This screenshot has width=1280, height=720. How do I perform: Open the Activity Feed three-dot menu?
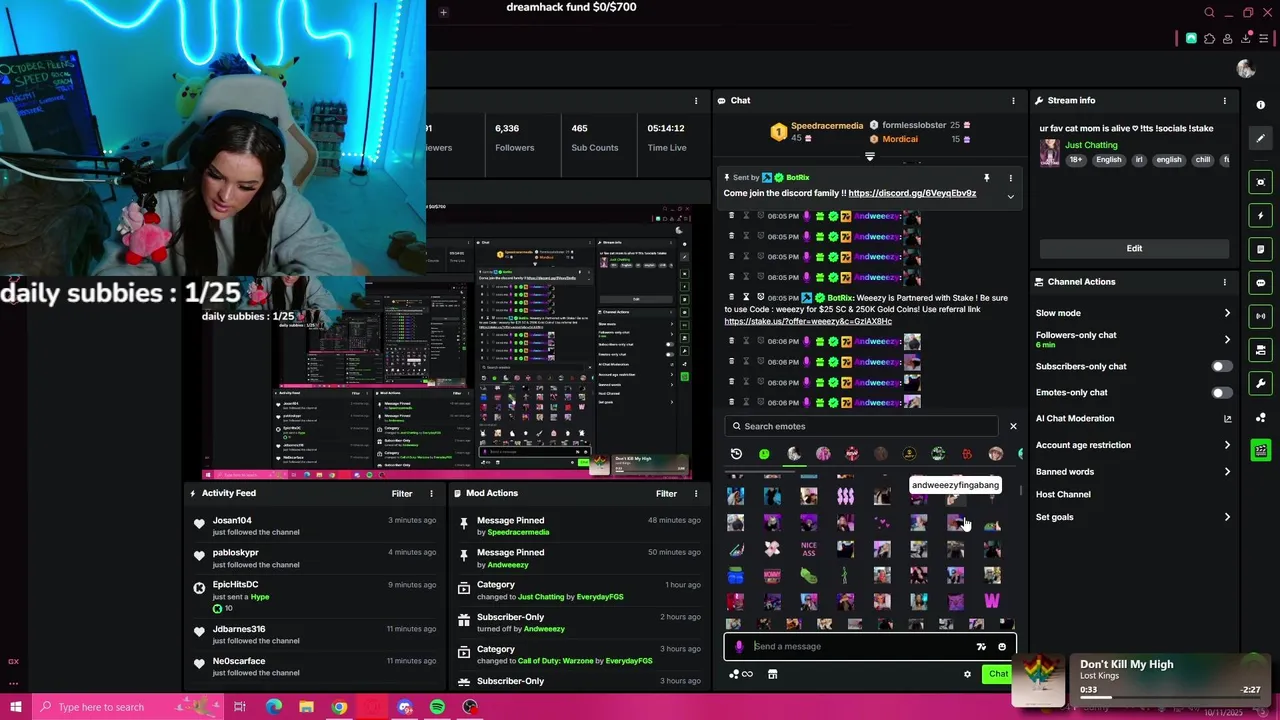pos(431,493)
